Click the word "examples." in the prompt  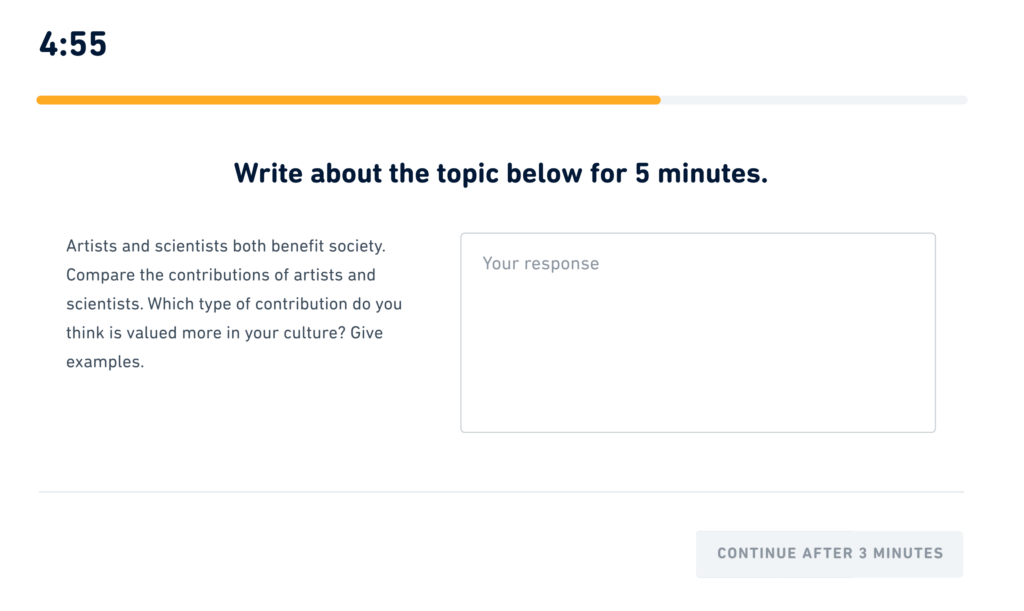(x=105, y=362)
